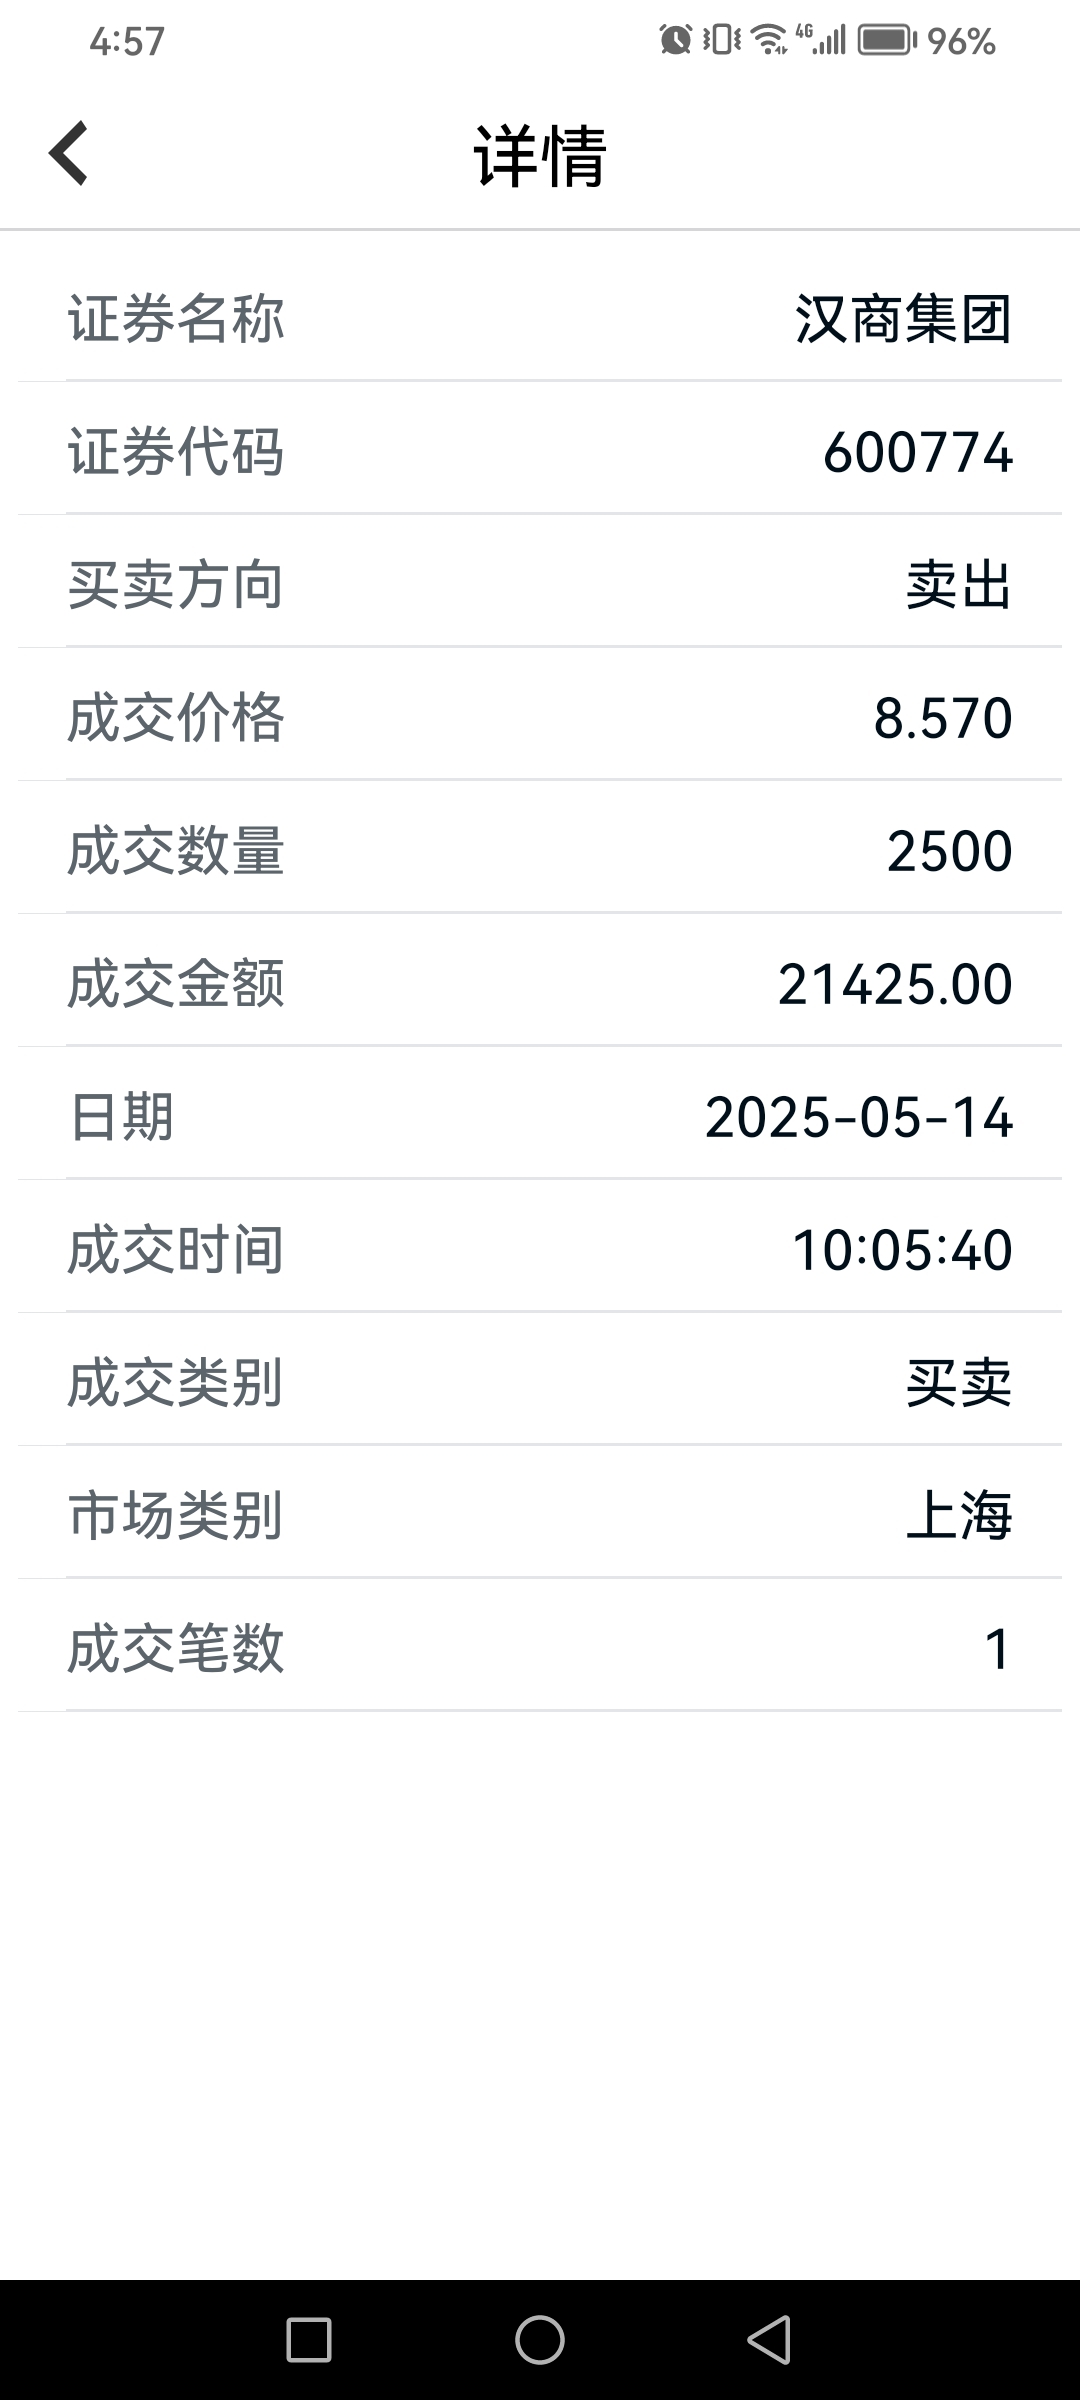This screenshot has width=1080, height=2400.
Task: Tap the vibrate mode status icon
Action: tap(722, 40)
